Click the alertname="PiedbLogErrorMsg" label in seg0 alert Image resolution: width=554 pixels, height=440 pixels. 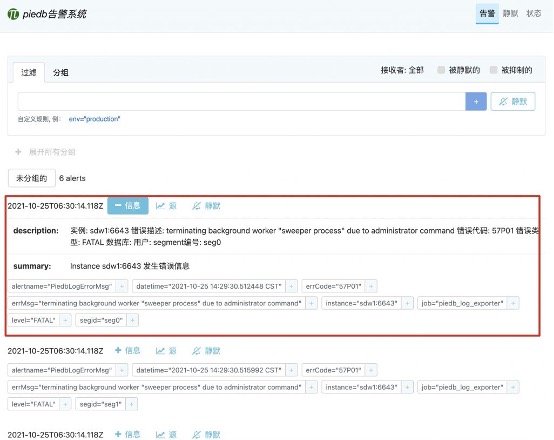tap(62, 286)
